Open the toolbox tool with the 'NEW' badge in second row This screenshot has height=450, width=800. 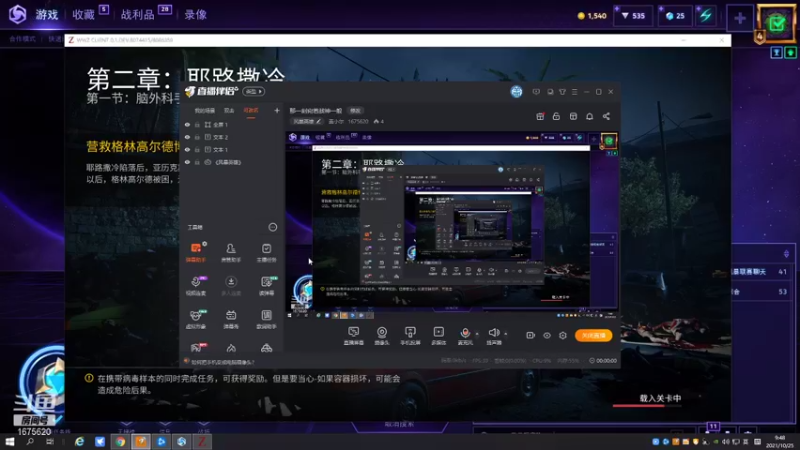coord(267,286)
